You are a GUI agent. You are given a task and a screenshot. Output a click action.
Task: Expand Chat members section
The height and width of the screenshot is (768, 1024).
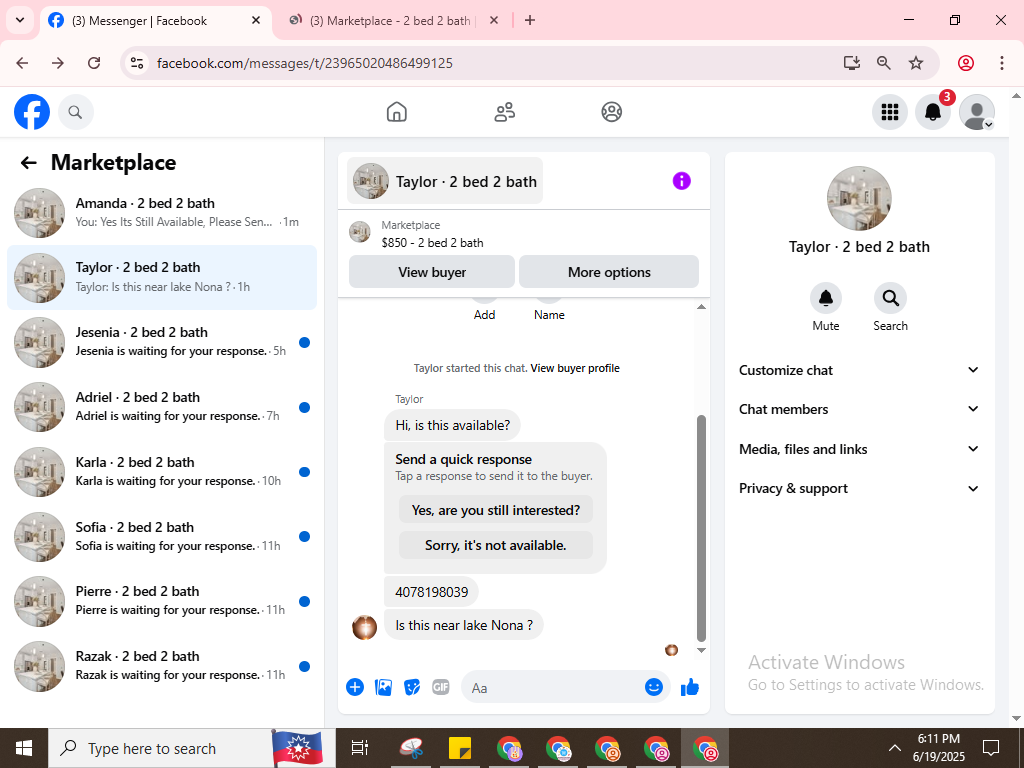tap(859, 409)
